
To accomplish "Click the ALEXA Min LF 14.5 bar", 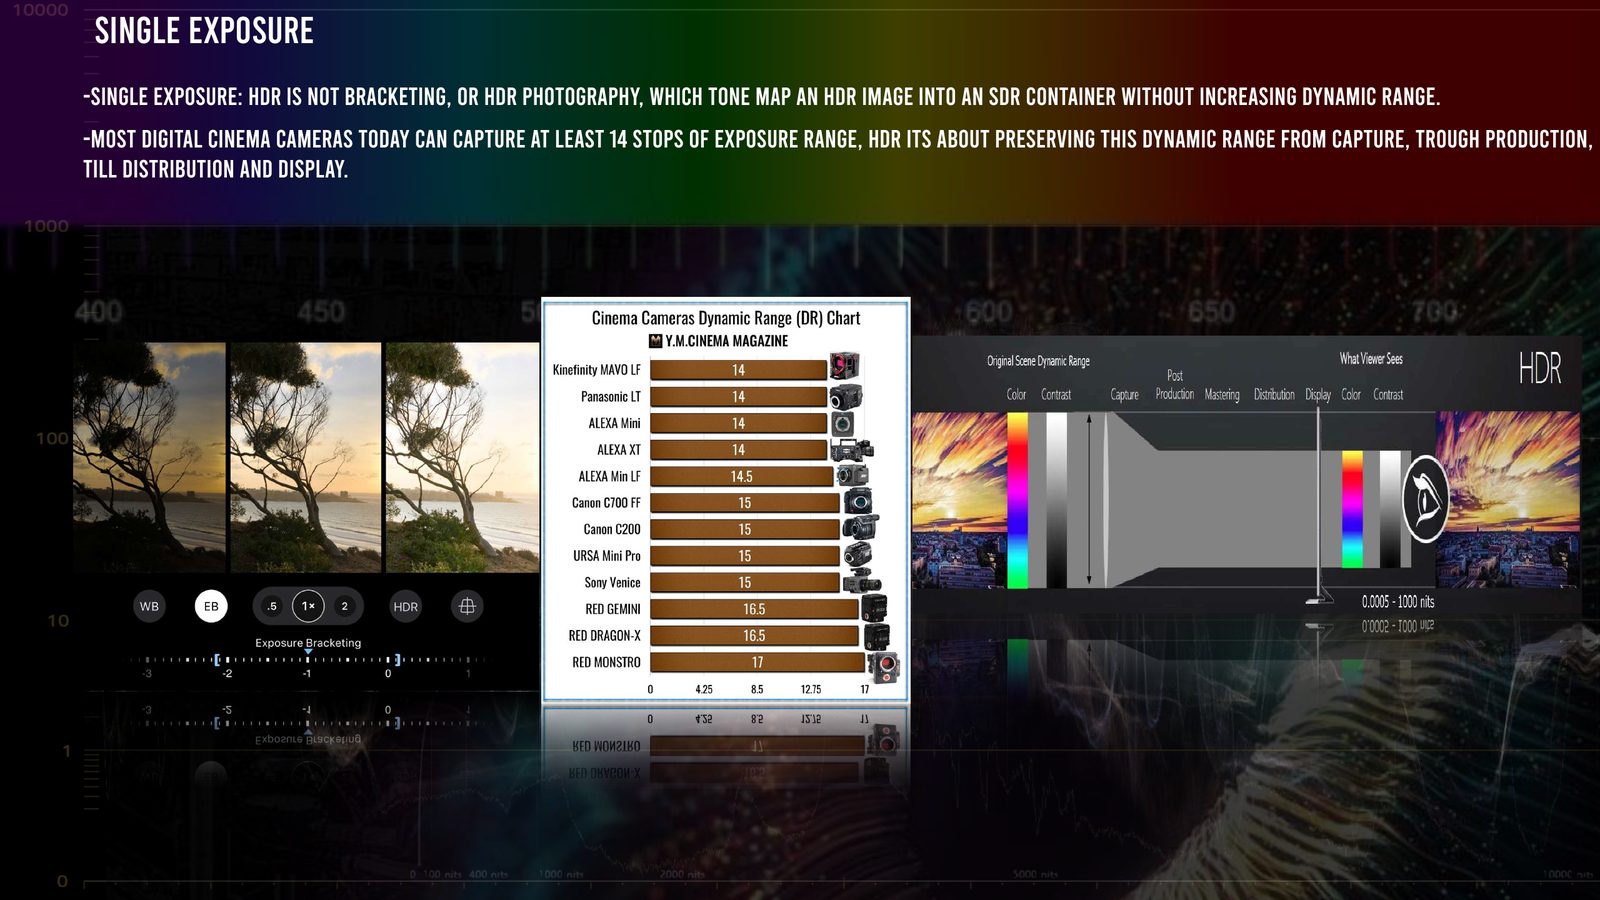I will (741, 476).
